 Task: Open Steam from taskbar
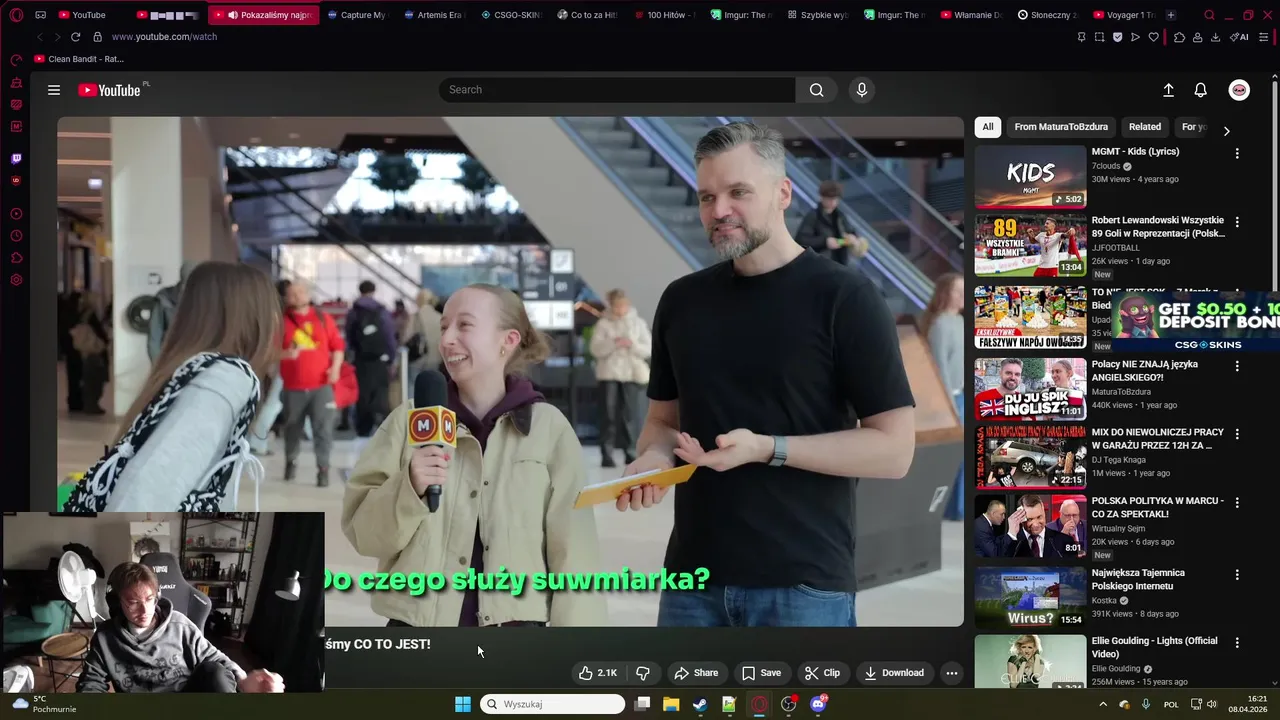point(700,704)
